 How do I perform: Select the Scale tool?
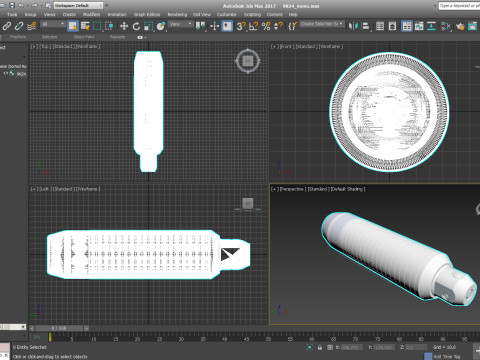click(148, 26)
